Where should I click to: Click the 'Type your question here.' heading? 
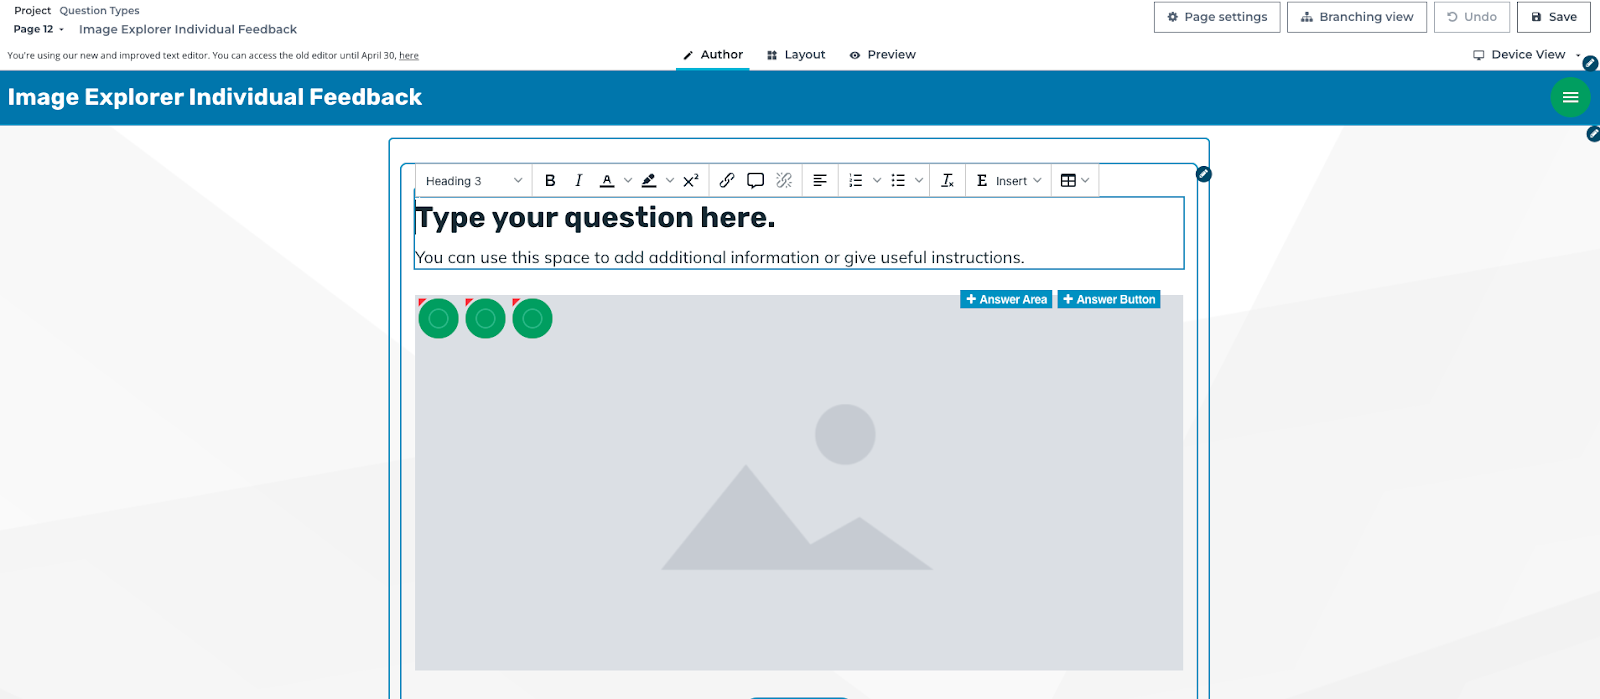pyautogui.click(x=595, y=218)
